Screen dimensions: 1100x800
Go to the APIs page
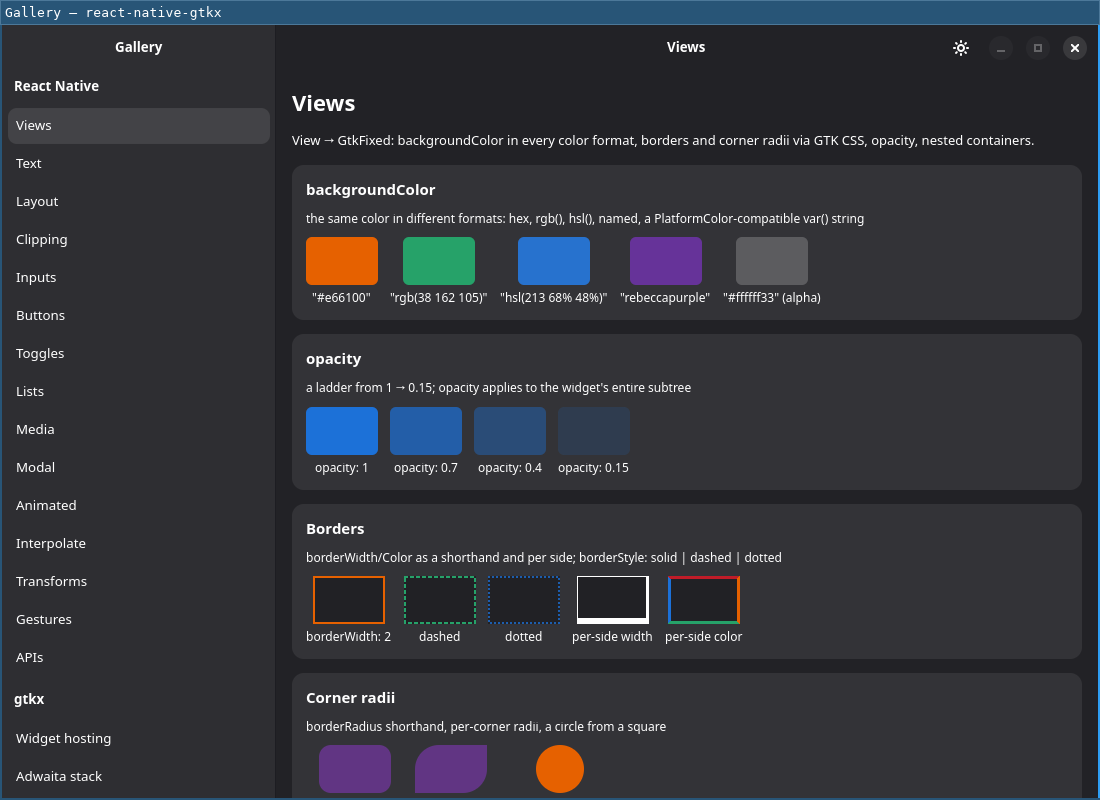pos(139,656)
